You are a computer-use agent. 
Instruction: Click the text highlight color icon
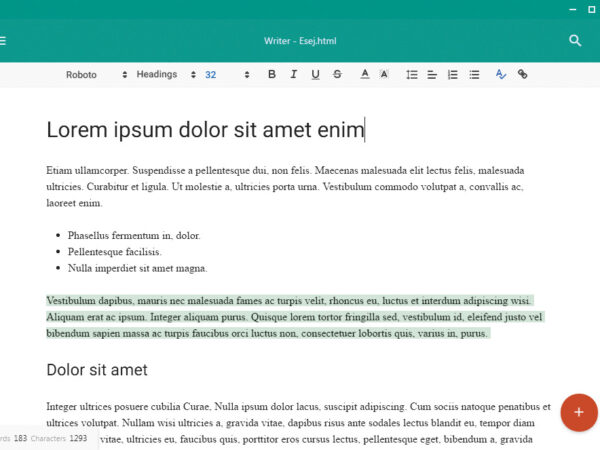click(x=384, y=75)
